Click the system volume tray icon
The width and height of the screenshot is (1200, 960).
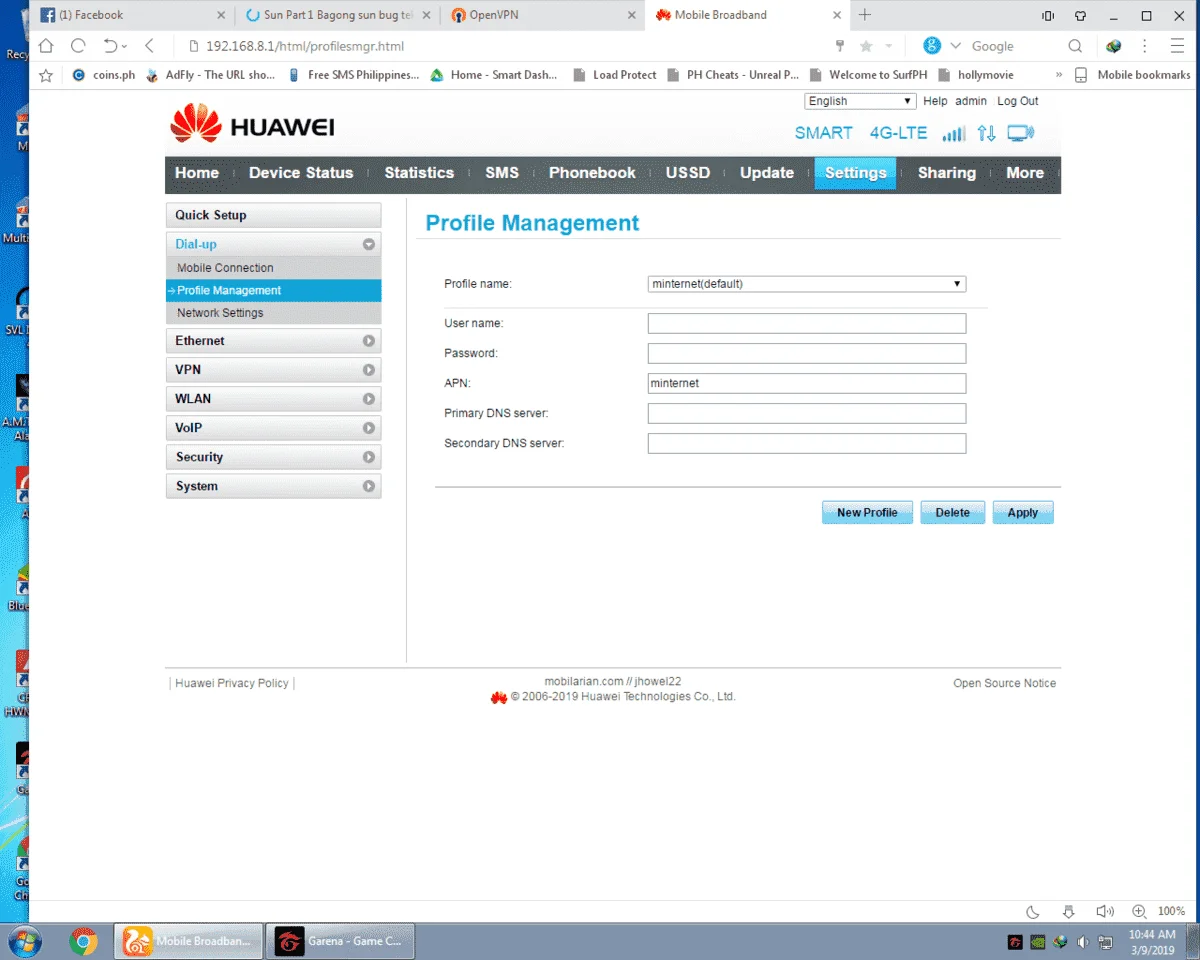click(1083, 942)
